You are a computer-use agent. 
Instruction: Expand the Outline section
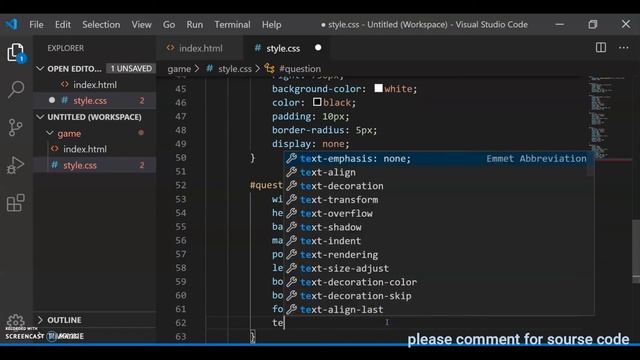[40, 320]
